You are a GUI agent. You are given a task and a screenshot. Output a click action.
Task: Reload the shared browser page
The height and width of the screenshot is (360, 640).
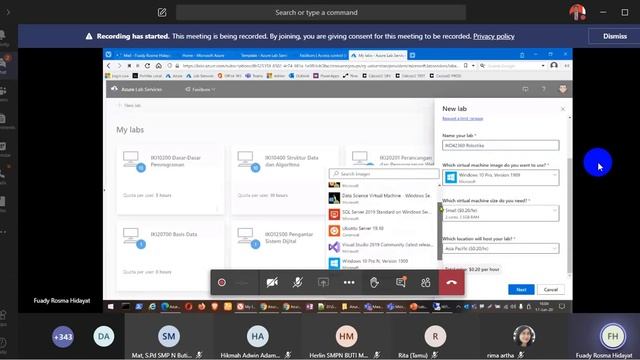(147, 65)
